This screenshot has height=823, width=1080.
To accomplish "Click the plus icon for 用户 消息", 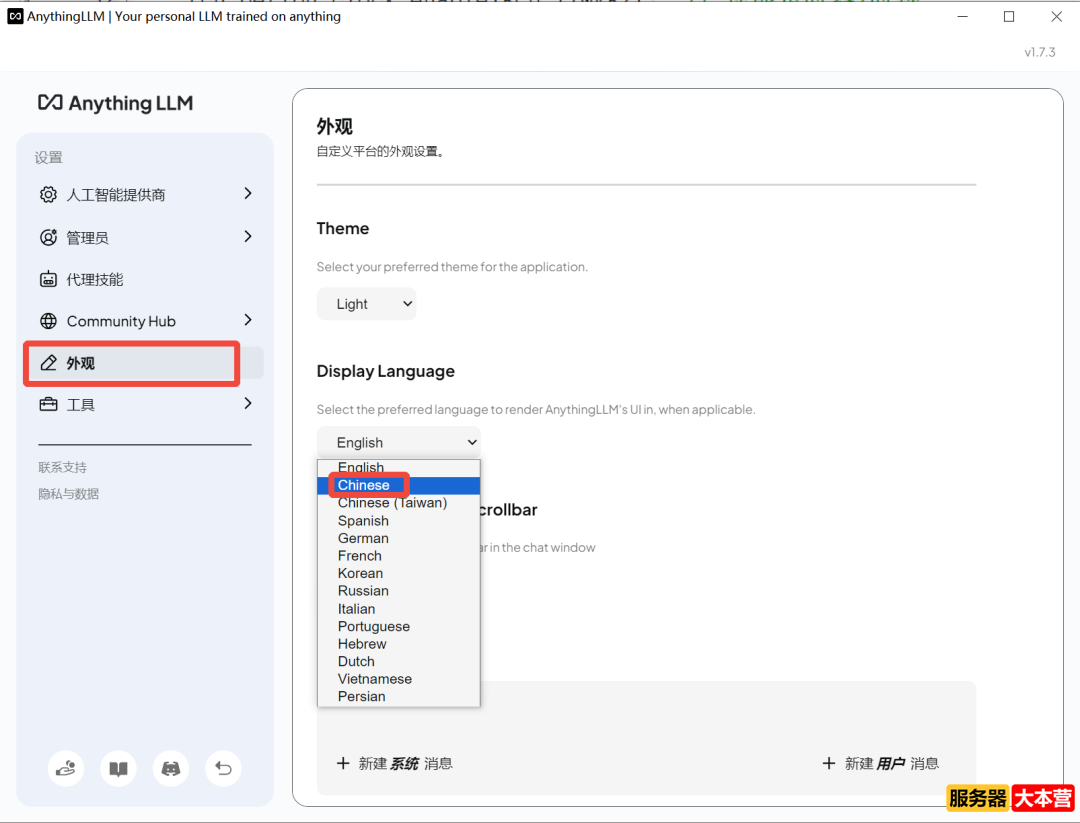I will tap(829, 763).
